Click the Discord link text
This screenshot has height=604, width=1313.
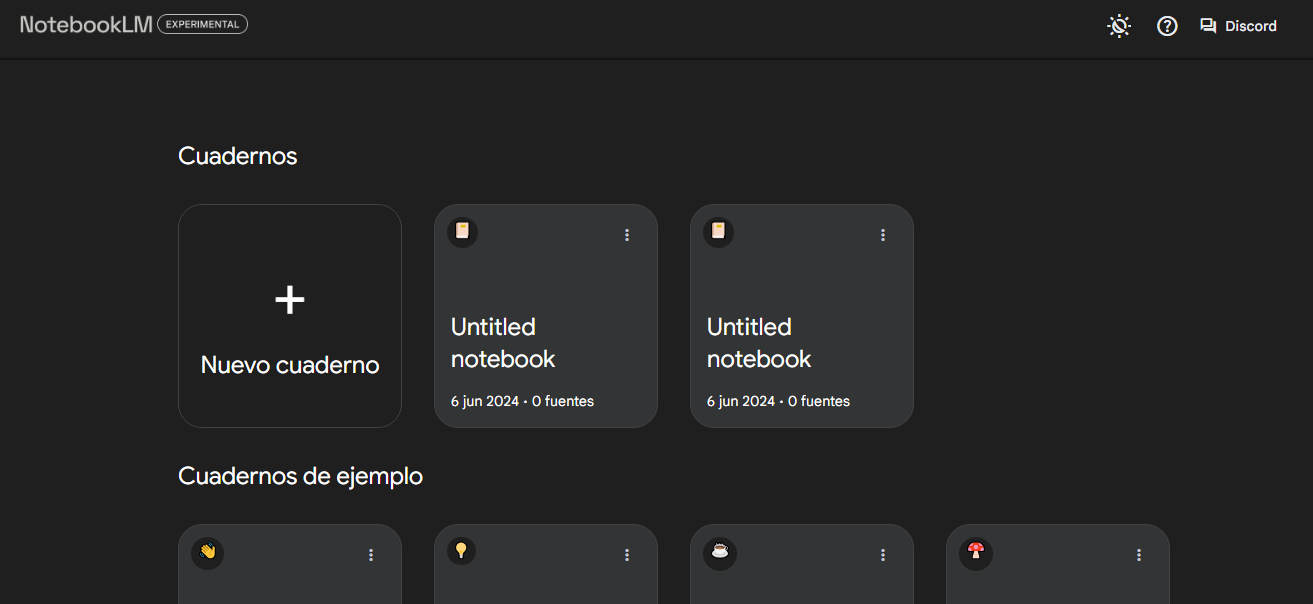[x=1251, y=26]
